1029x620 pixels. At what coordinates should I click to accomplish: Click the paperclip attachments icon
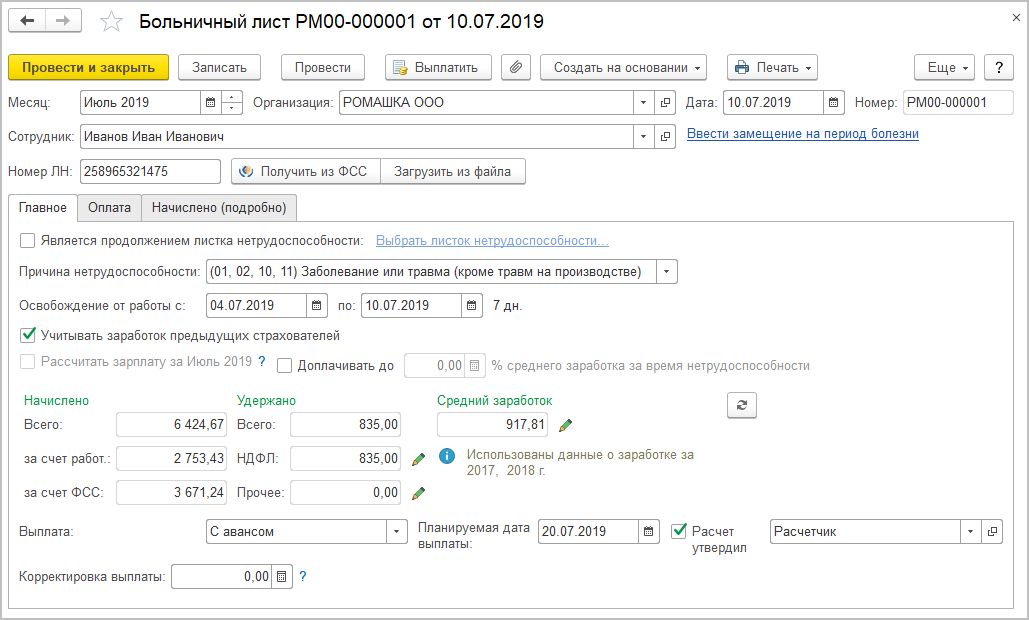click(516, 68)
